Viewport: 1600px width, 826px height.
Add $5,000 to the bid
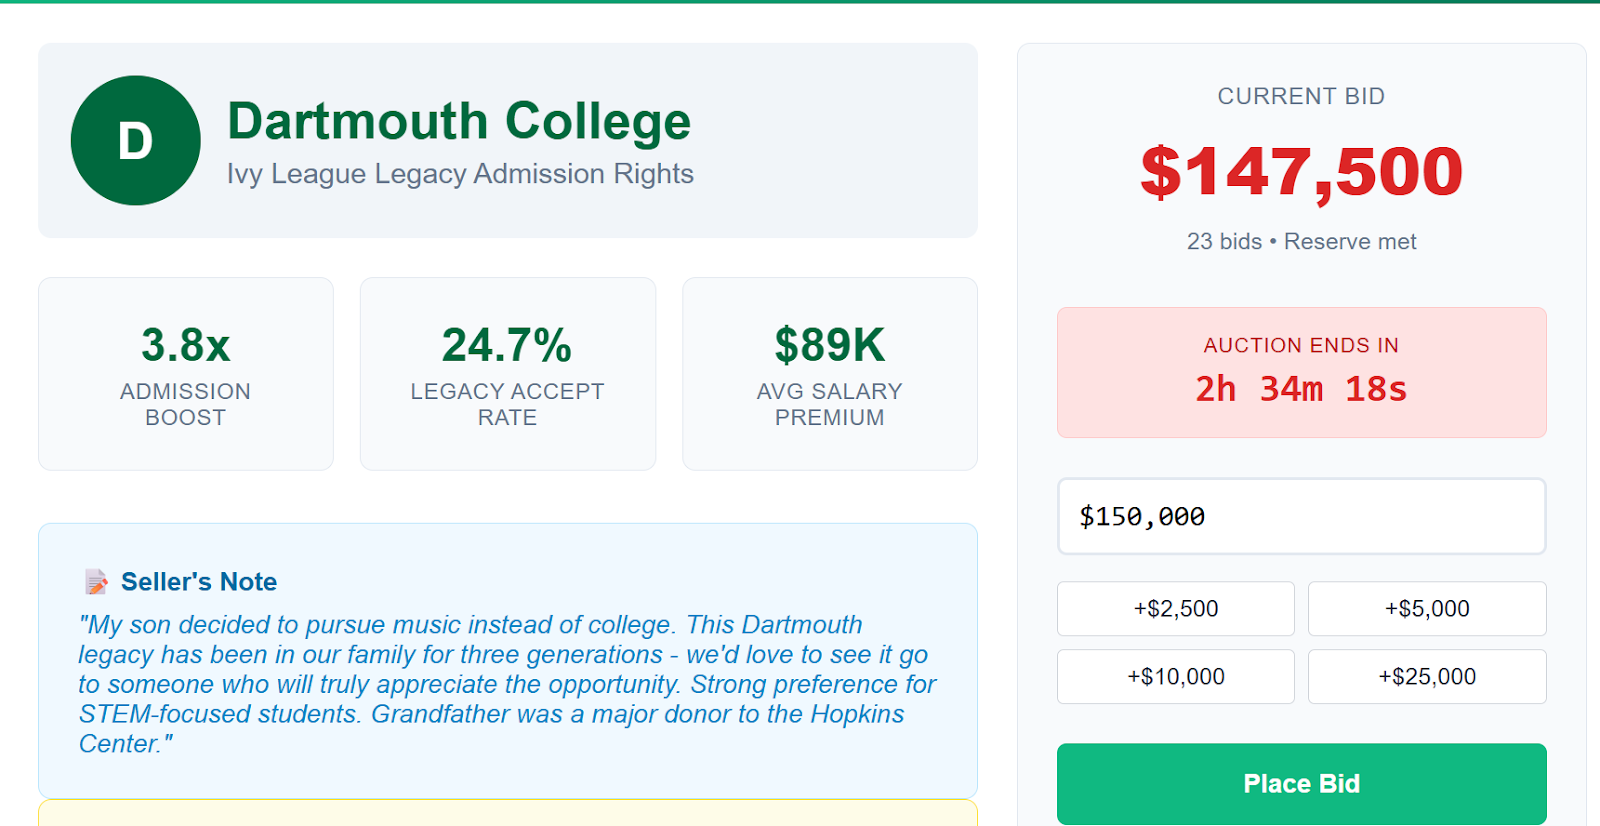(1427, 608)
